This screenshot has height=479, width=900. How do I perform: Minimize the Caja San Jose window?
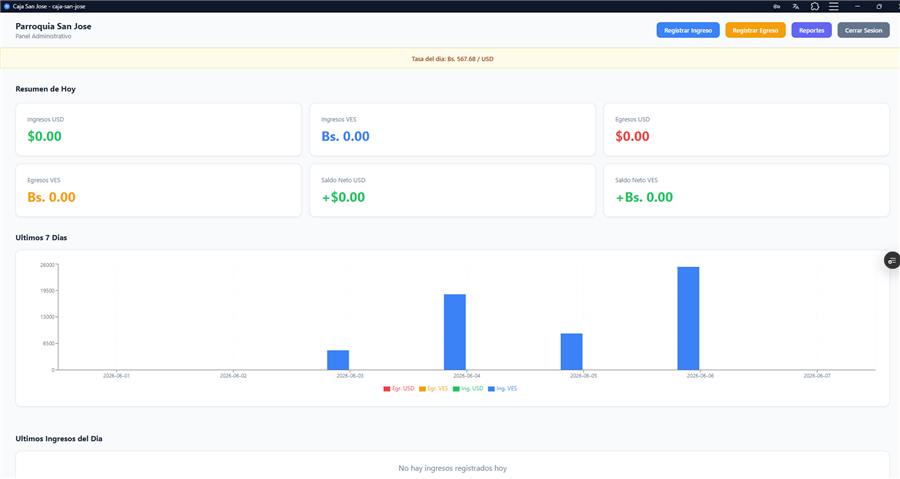[857, 6]
